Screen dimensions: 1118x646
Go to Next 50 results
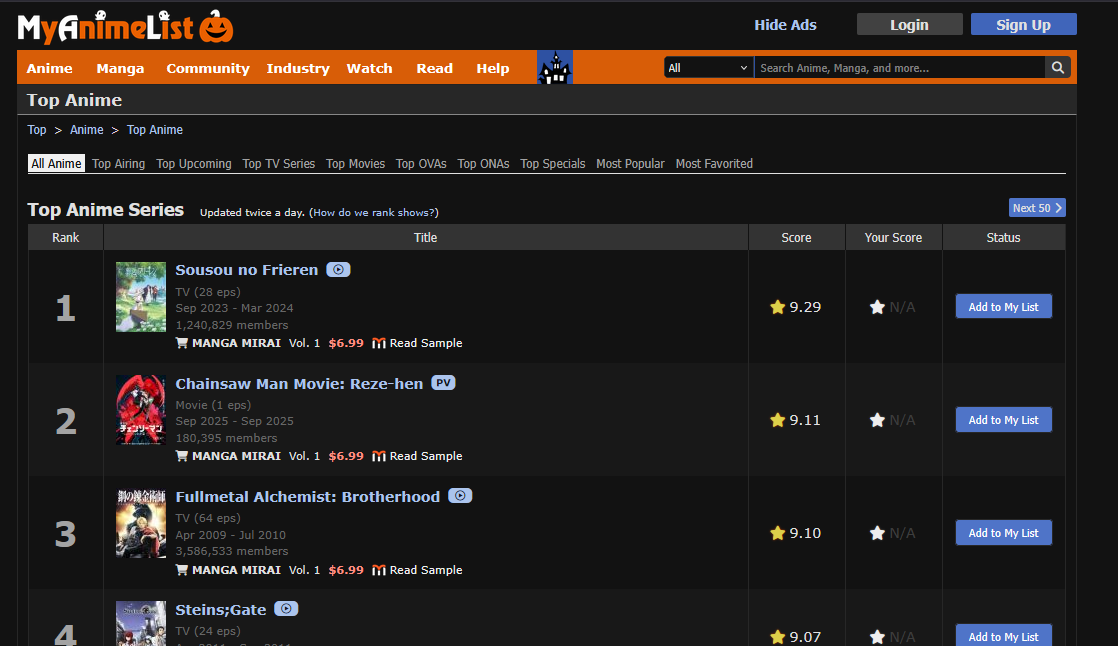(x=1037, y=207)
